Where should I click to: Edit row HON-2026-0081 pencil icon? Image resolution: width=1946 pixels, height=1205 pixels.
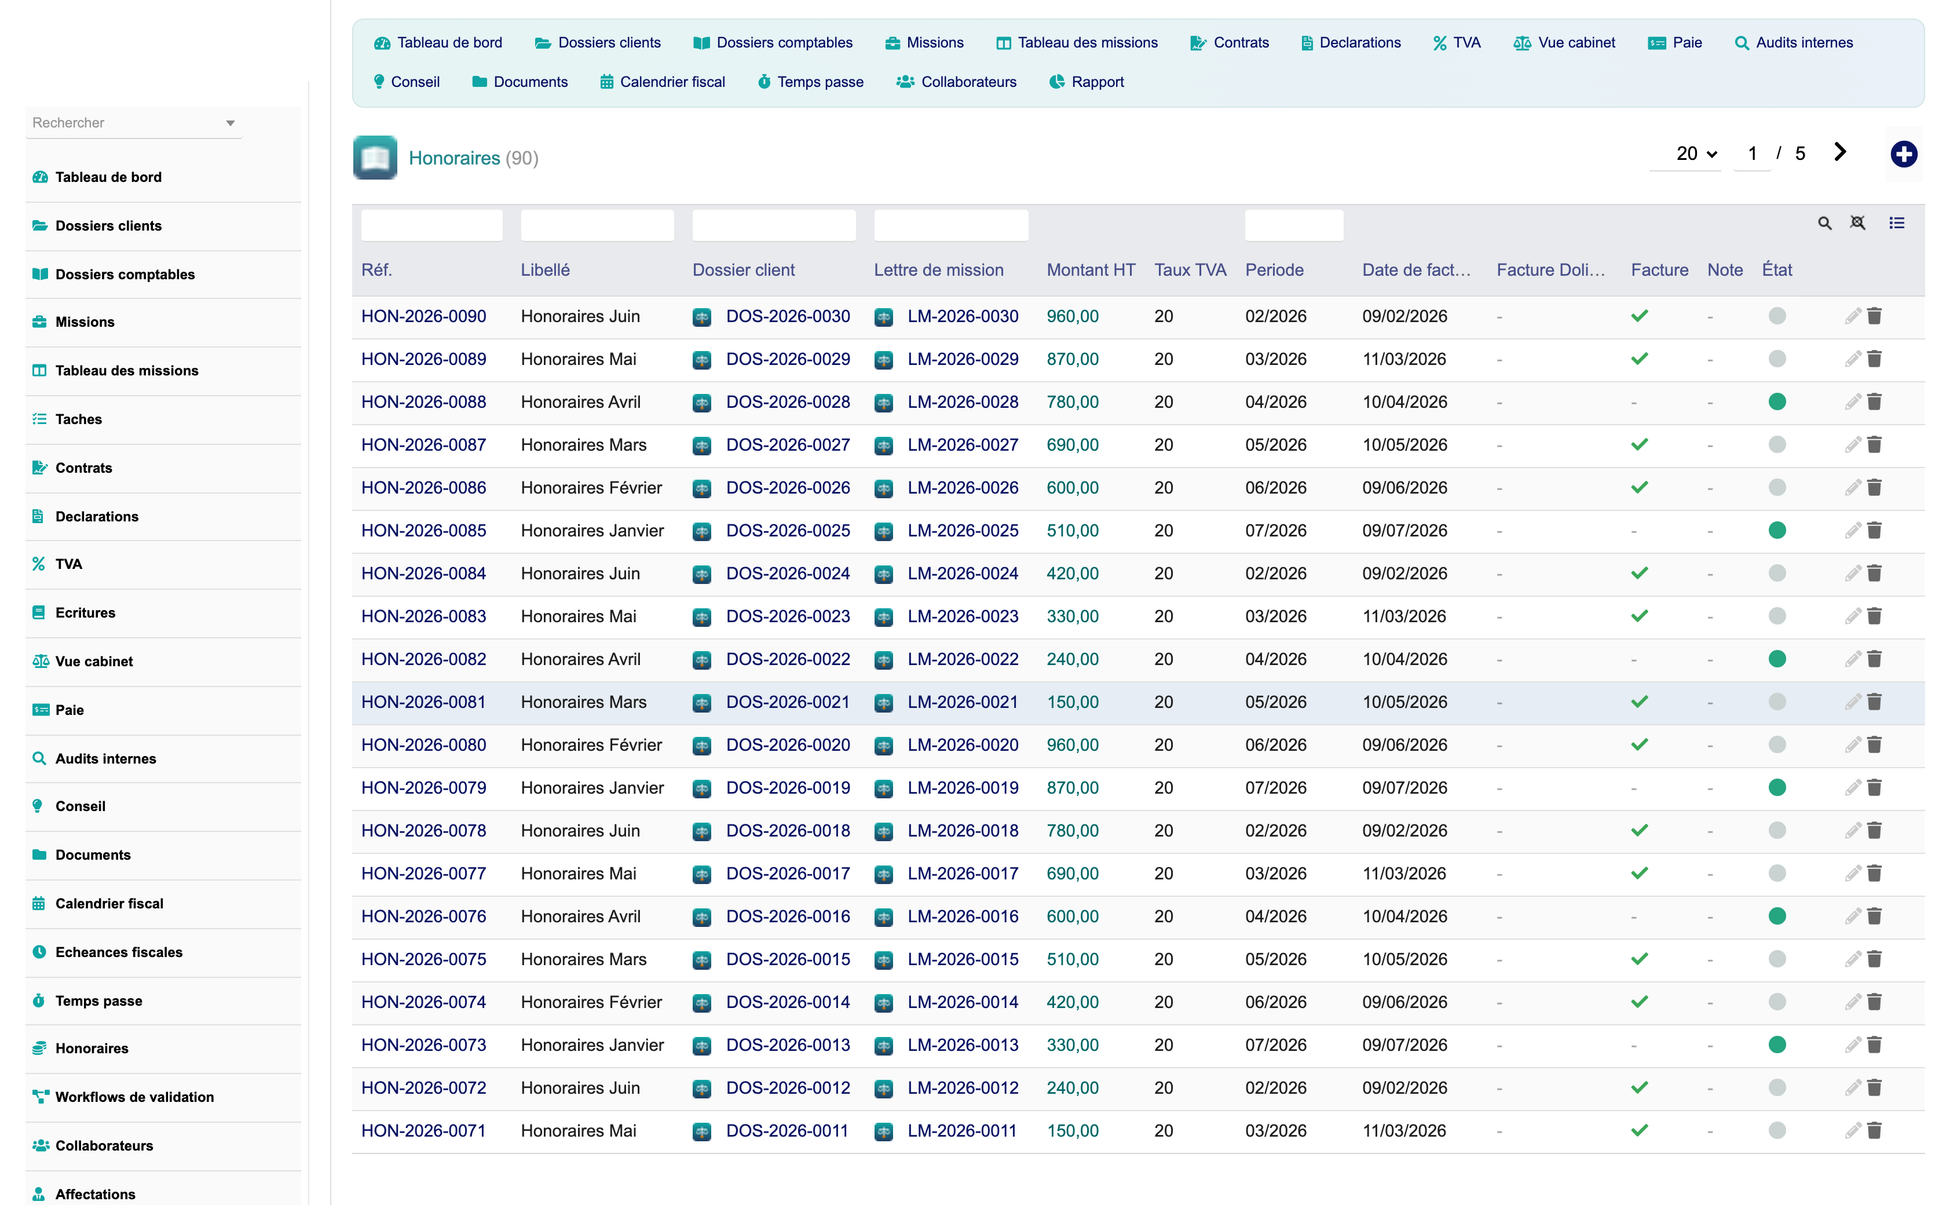[1853, 702]
